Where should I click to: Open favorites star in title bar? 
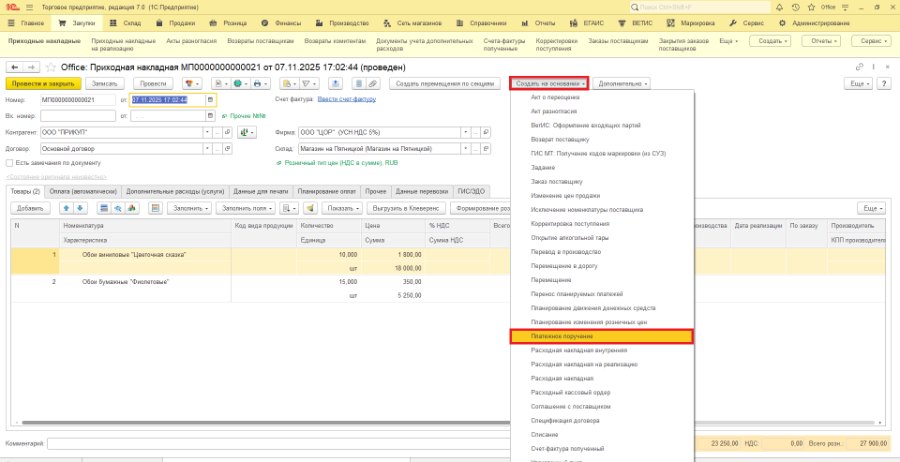click(811, 7)
